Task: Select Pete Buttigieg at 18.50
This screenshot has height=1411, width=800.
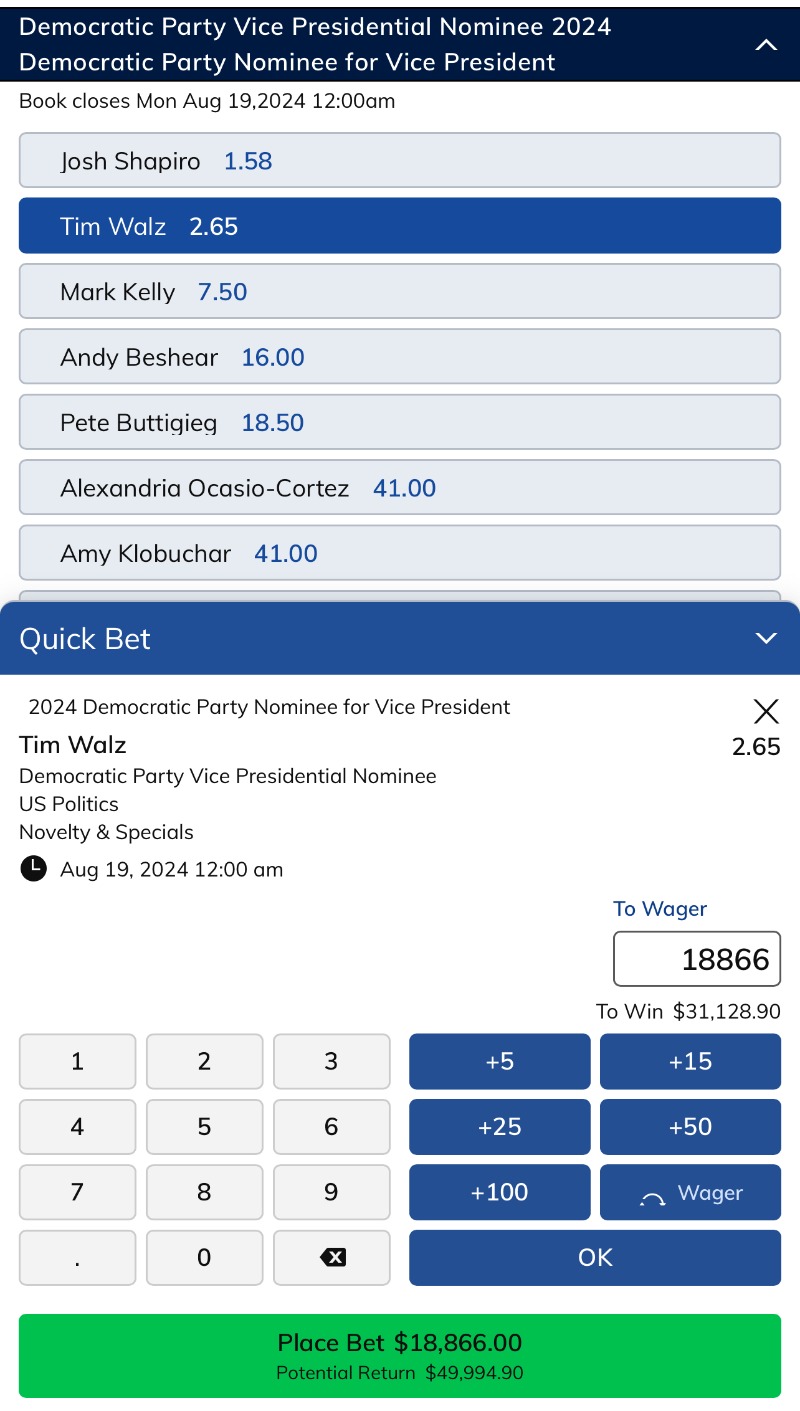Action: (x=399, y=422)
